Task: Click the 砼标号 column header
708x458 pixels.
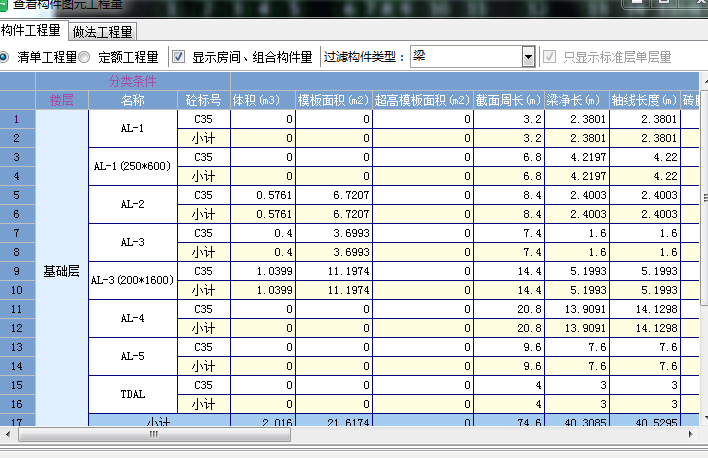Action: click(204, 100)
